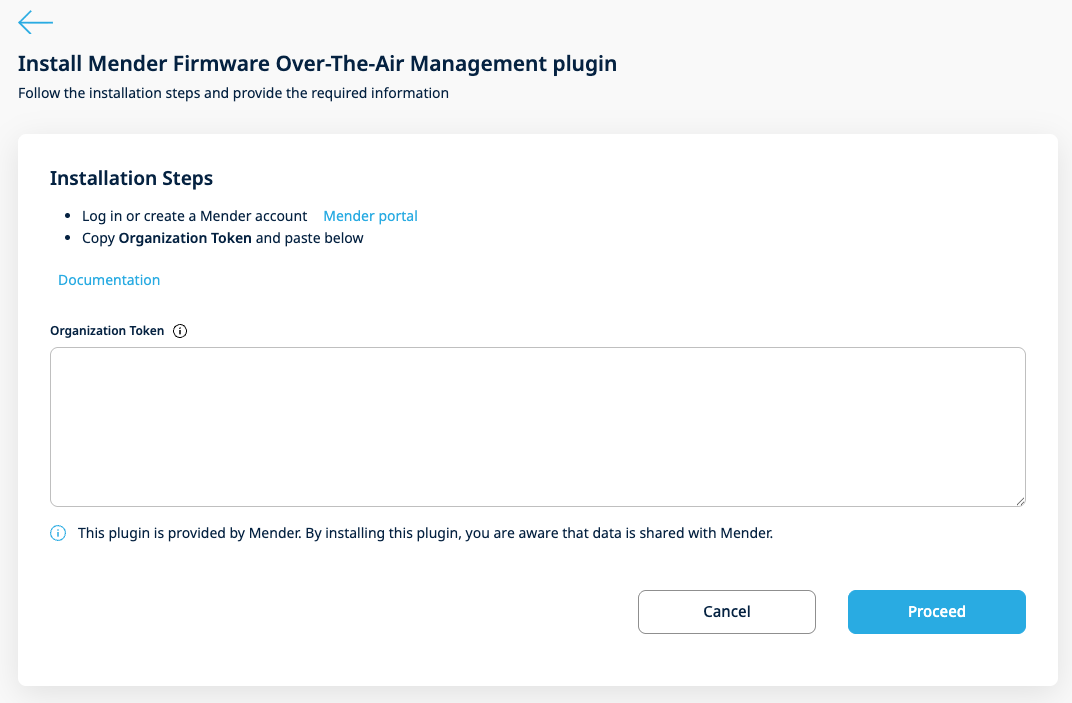Open the Mender portal link
This screenshot has width=1072, height=703.
tap(370, 216)
